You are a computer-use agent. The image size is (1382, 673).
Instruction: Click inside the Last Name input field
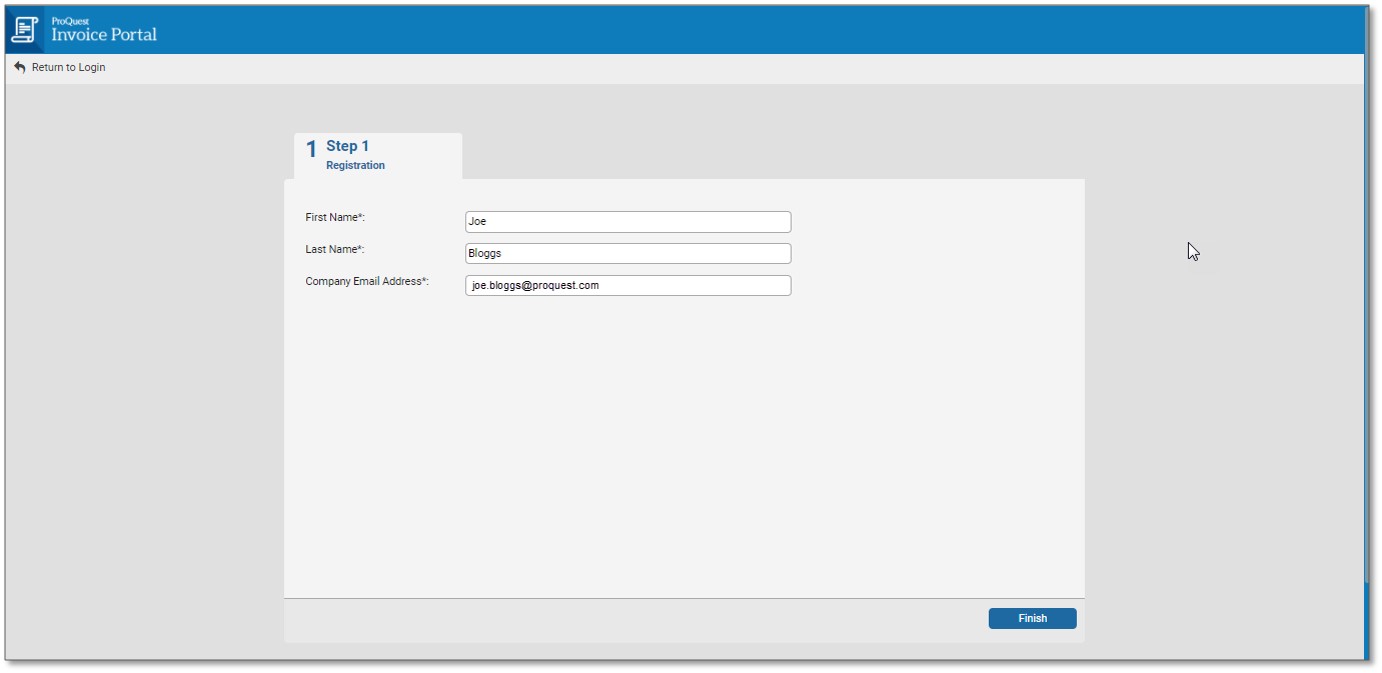click(627, 253)
